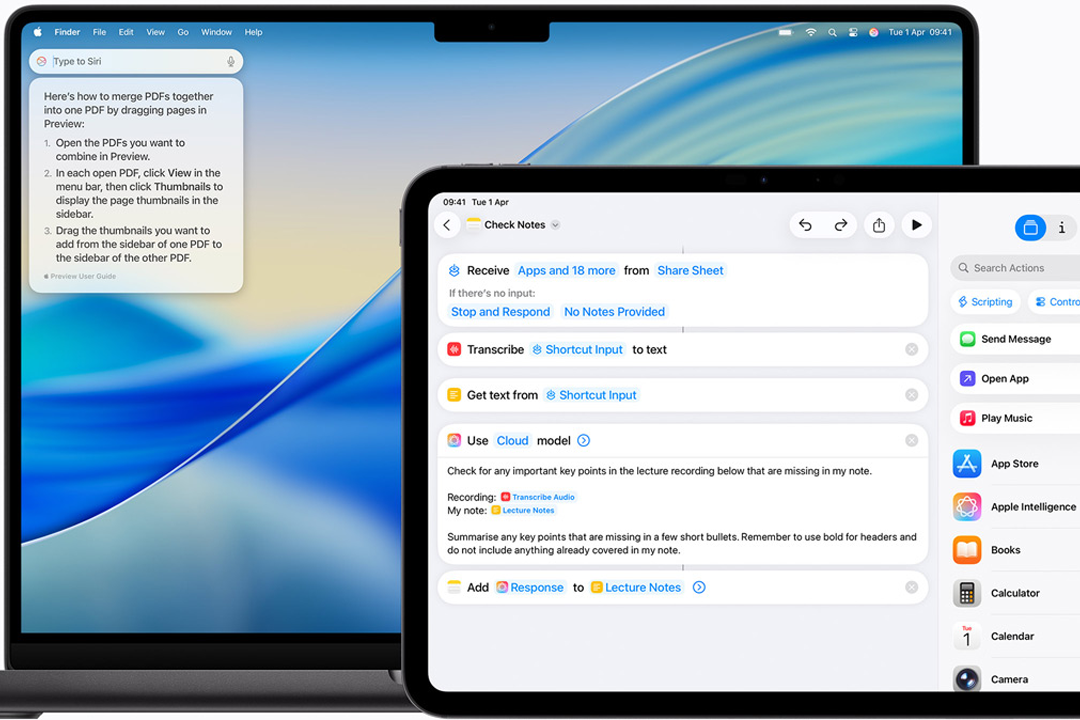Go back using the left chevron button
This screenshot has height=720, width=1080.
(x=447, y=225)
